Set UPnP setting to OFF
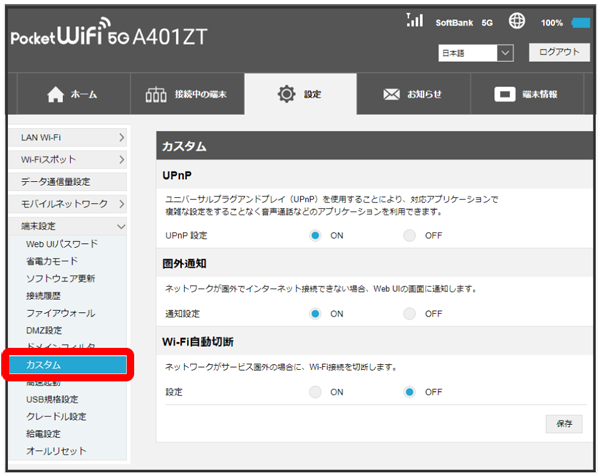 tap(410, 235)
